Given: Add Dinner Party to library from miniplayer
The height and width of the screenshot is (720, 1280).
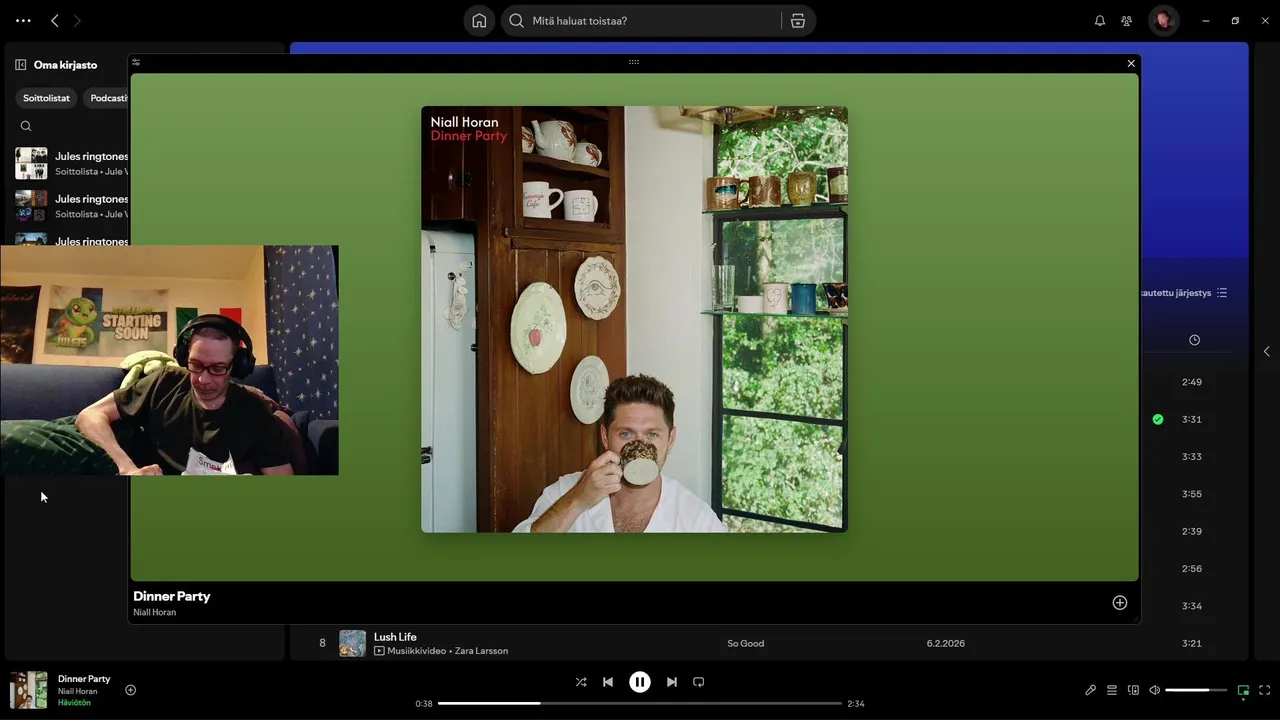Looking at the screenshot, I should click(1120, 603).
